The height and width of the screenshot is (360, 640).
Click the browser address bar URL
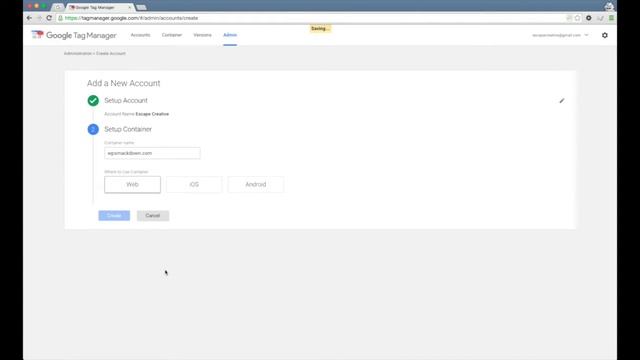(x=131, y=18)
